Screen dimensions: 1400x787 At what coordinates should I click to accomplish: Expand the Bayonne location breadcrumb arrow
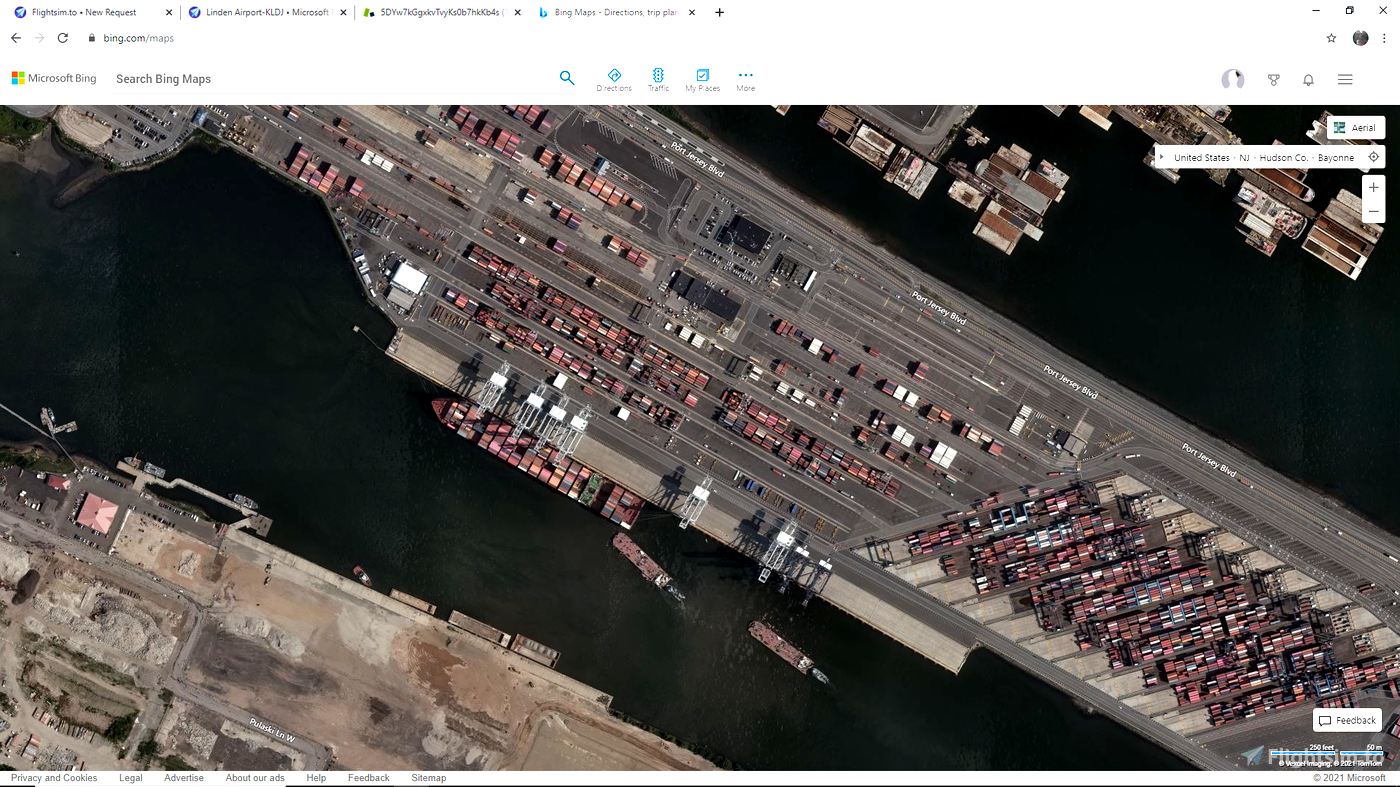click(x=1161, y=156)
